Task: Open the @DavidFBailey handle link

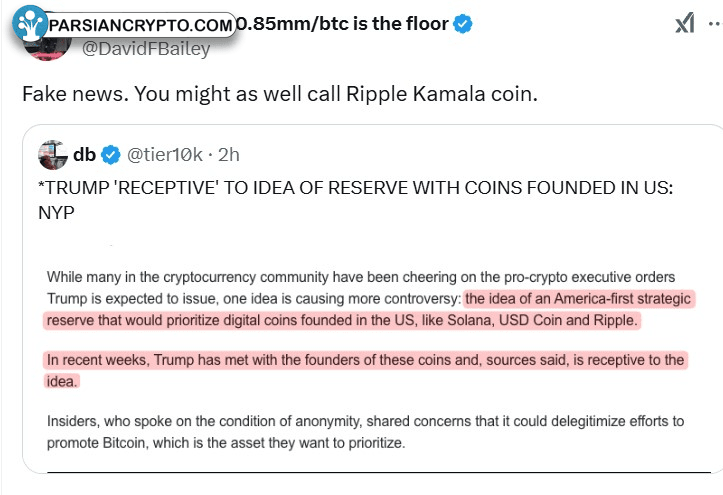Action: coord(145,49)
